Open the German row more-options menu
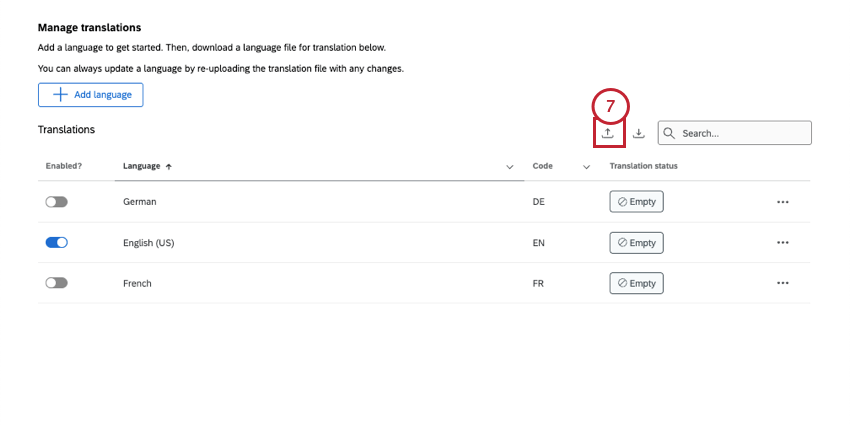850x425 pixels. (x=782, y=202)
